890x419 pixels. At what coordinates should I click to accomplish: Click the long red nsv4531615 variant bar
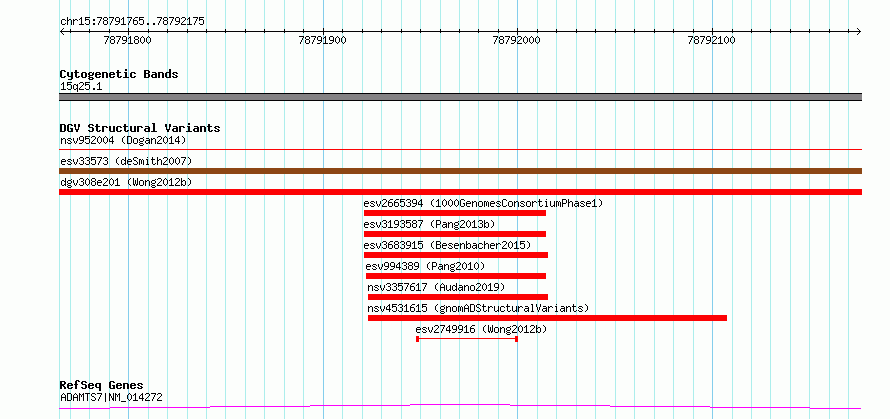pyautogui.click(x=547, y=318)
